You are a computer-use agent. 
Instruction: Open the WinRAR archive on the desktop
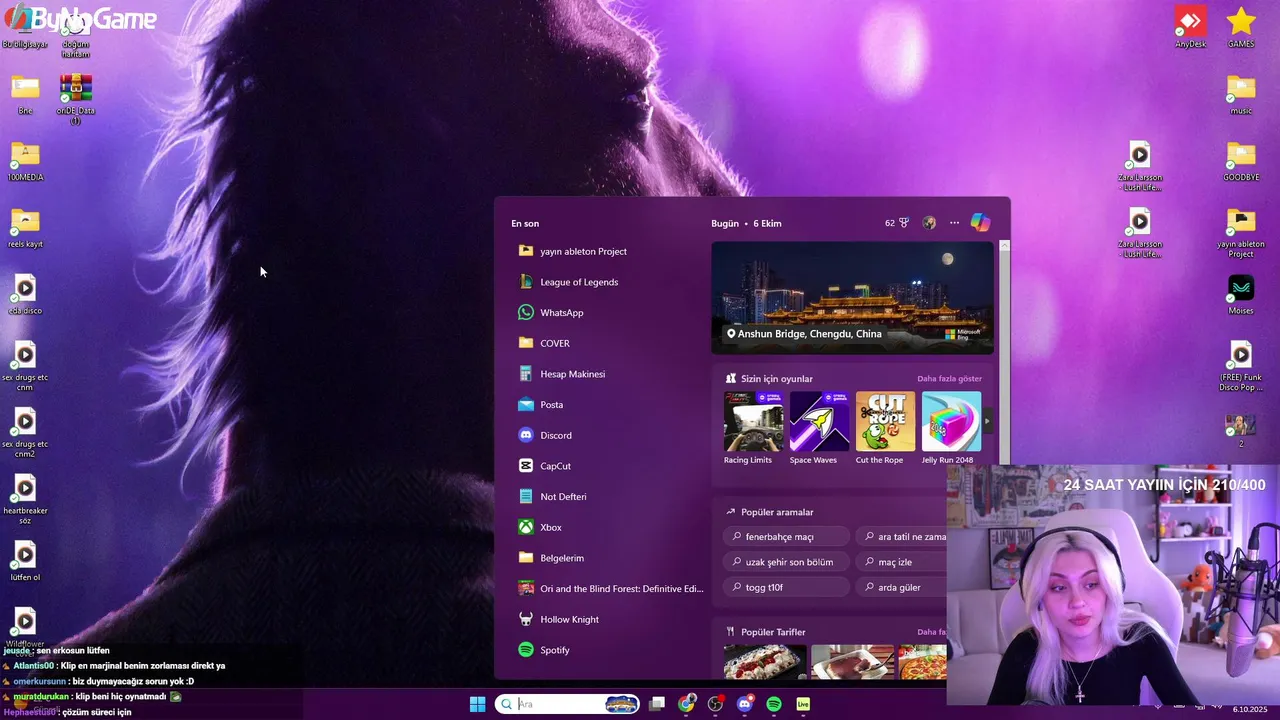(x=76, y=99)
